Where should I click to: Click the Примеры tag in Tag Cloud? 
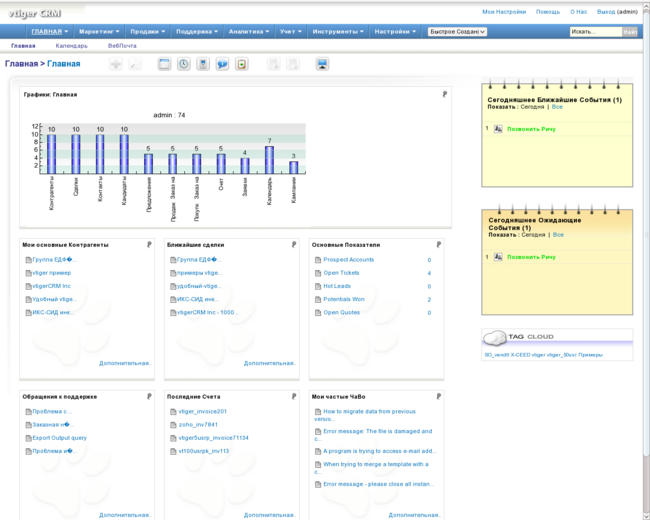590,355
